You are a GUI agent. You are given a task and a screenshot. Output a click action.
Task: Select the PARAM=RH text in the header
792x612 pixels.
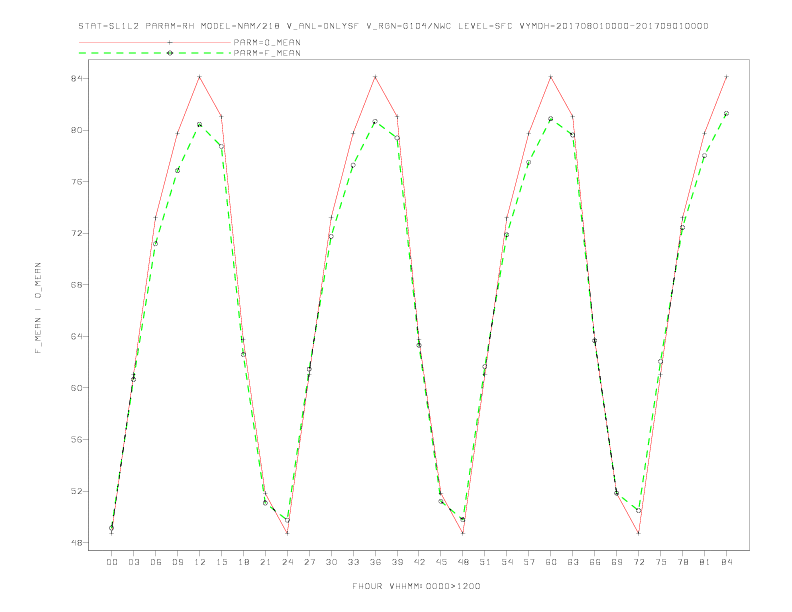pyautogui.click(x=170, y=26)
